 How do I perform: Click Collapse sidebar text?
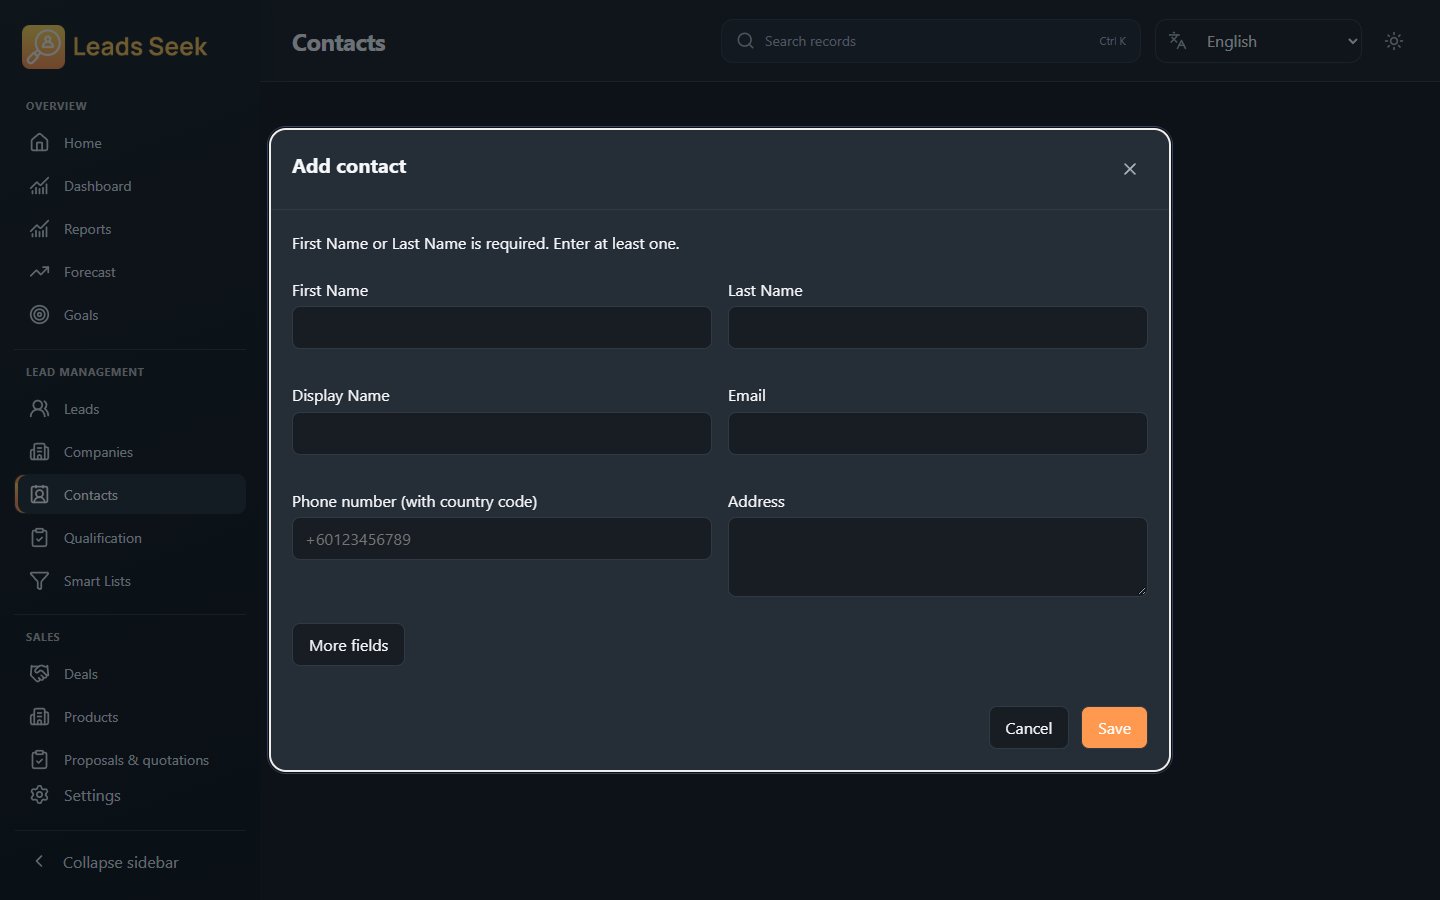click(121, 862)
